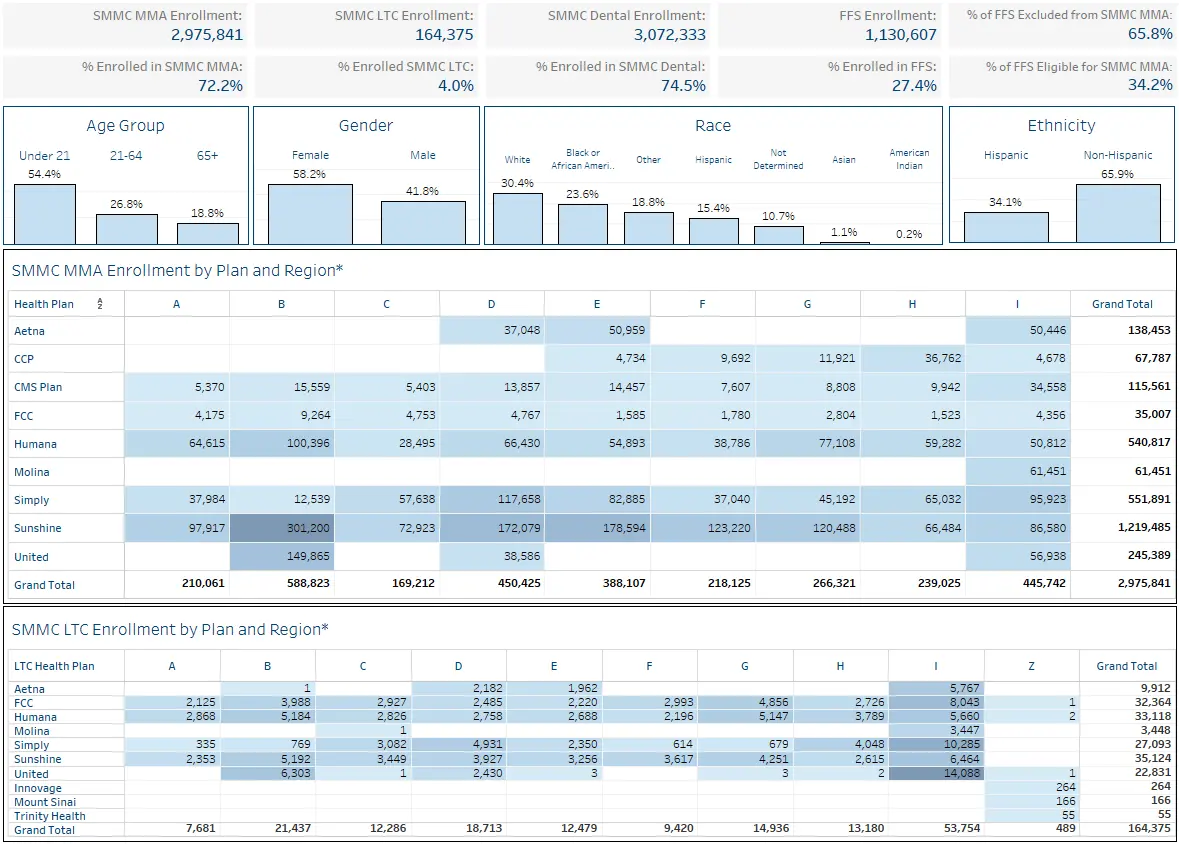Select the Not Determined race bar
1179x844 pixels.
point(779,235)
